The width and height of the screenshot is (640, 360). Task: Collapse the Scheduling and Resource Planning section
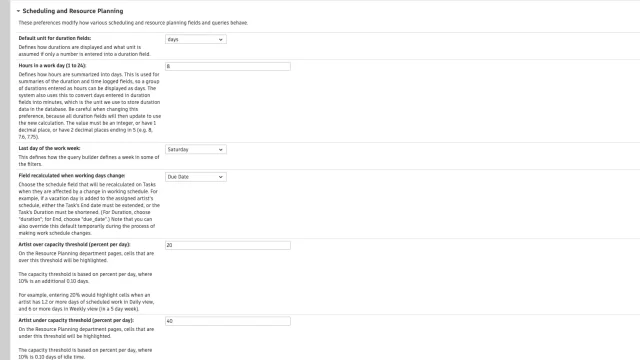[18, 11]
